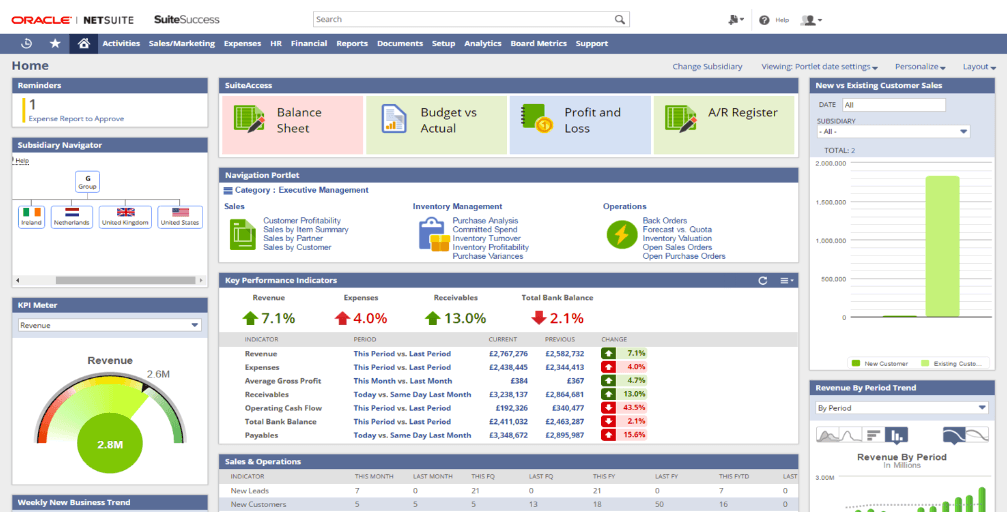Screen dimensions: 1007x512
Task: Open the Expense Report to Approve reminder
Action: (x=76, y=119)
